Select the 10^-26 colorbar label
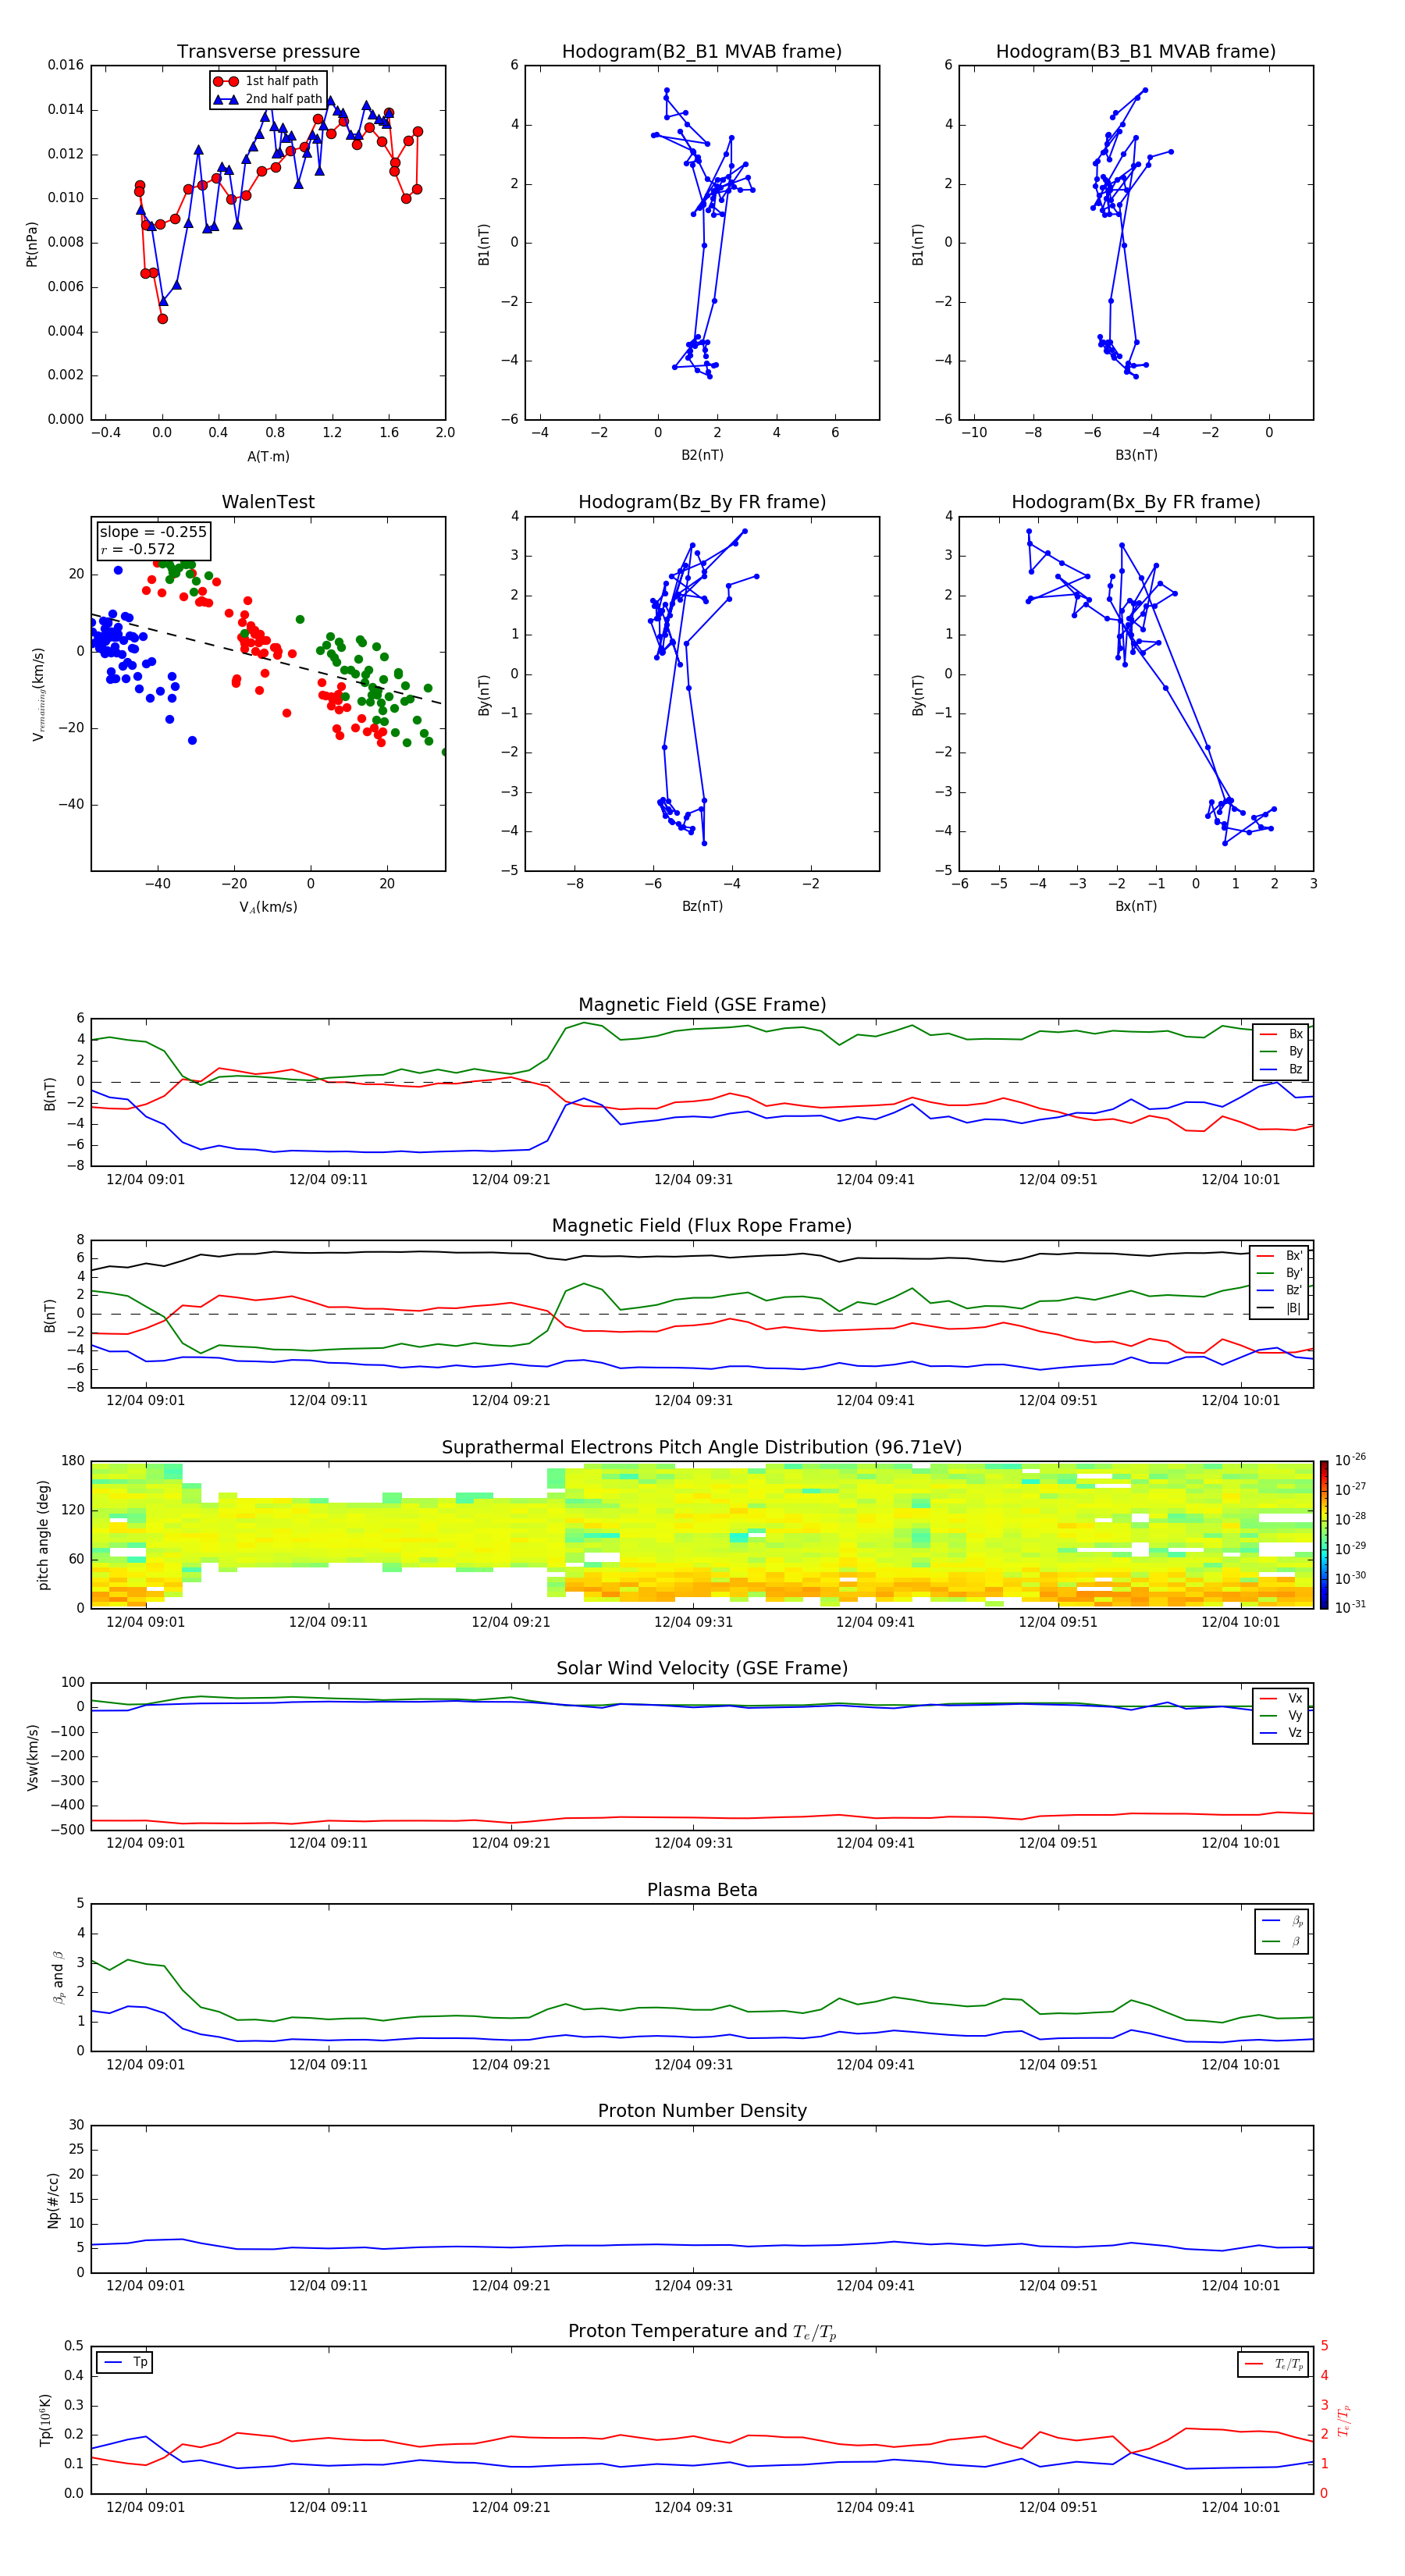 [x=1350, y=1460]
